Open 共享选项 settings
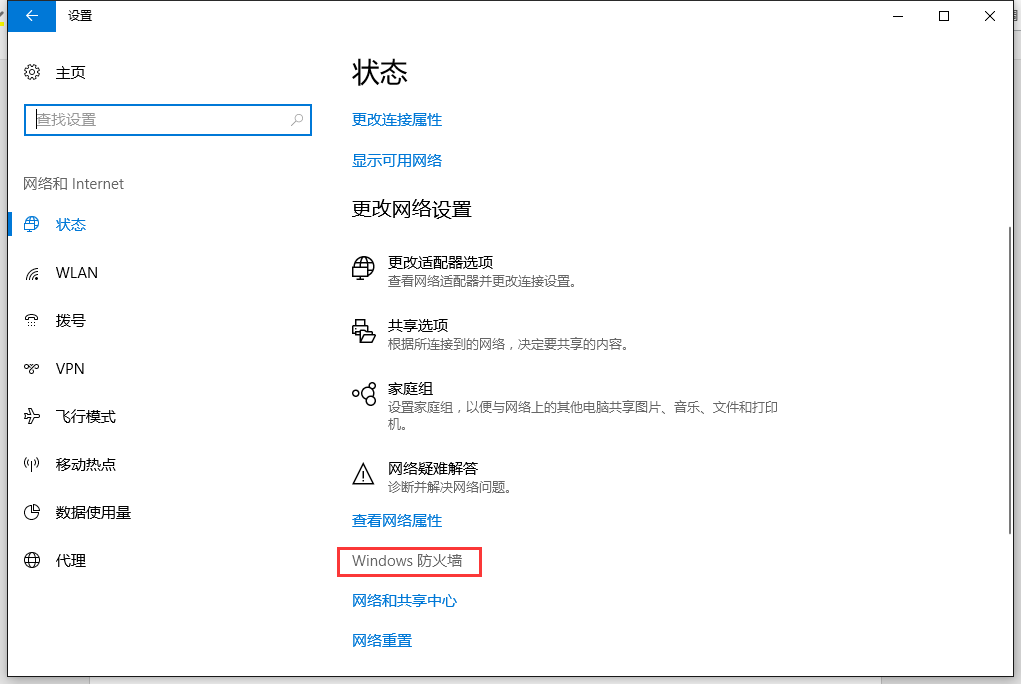This screenshot has width=1021, height=684. [417, 326]
